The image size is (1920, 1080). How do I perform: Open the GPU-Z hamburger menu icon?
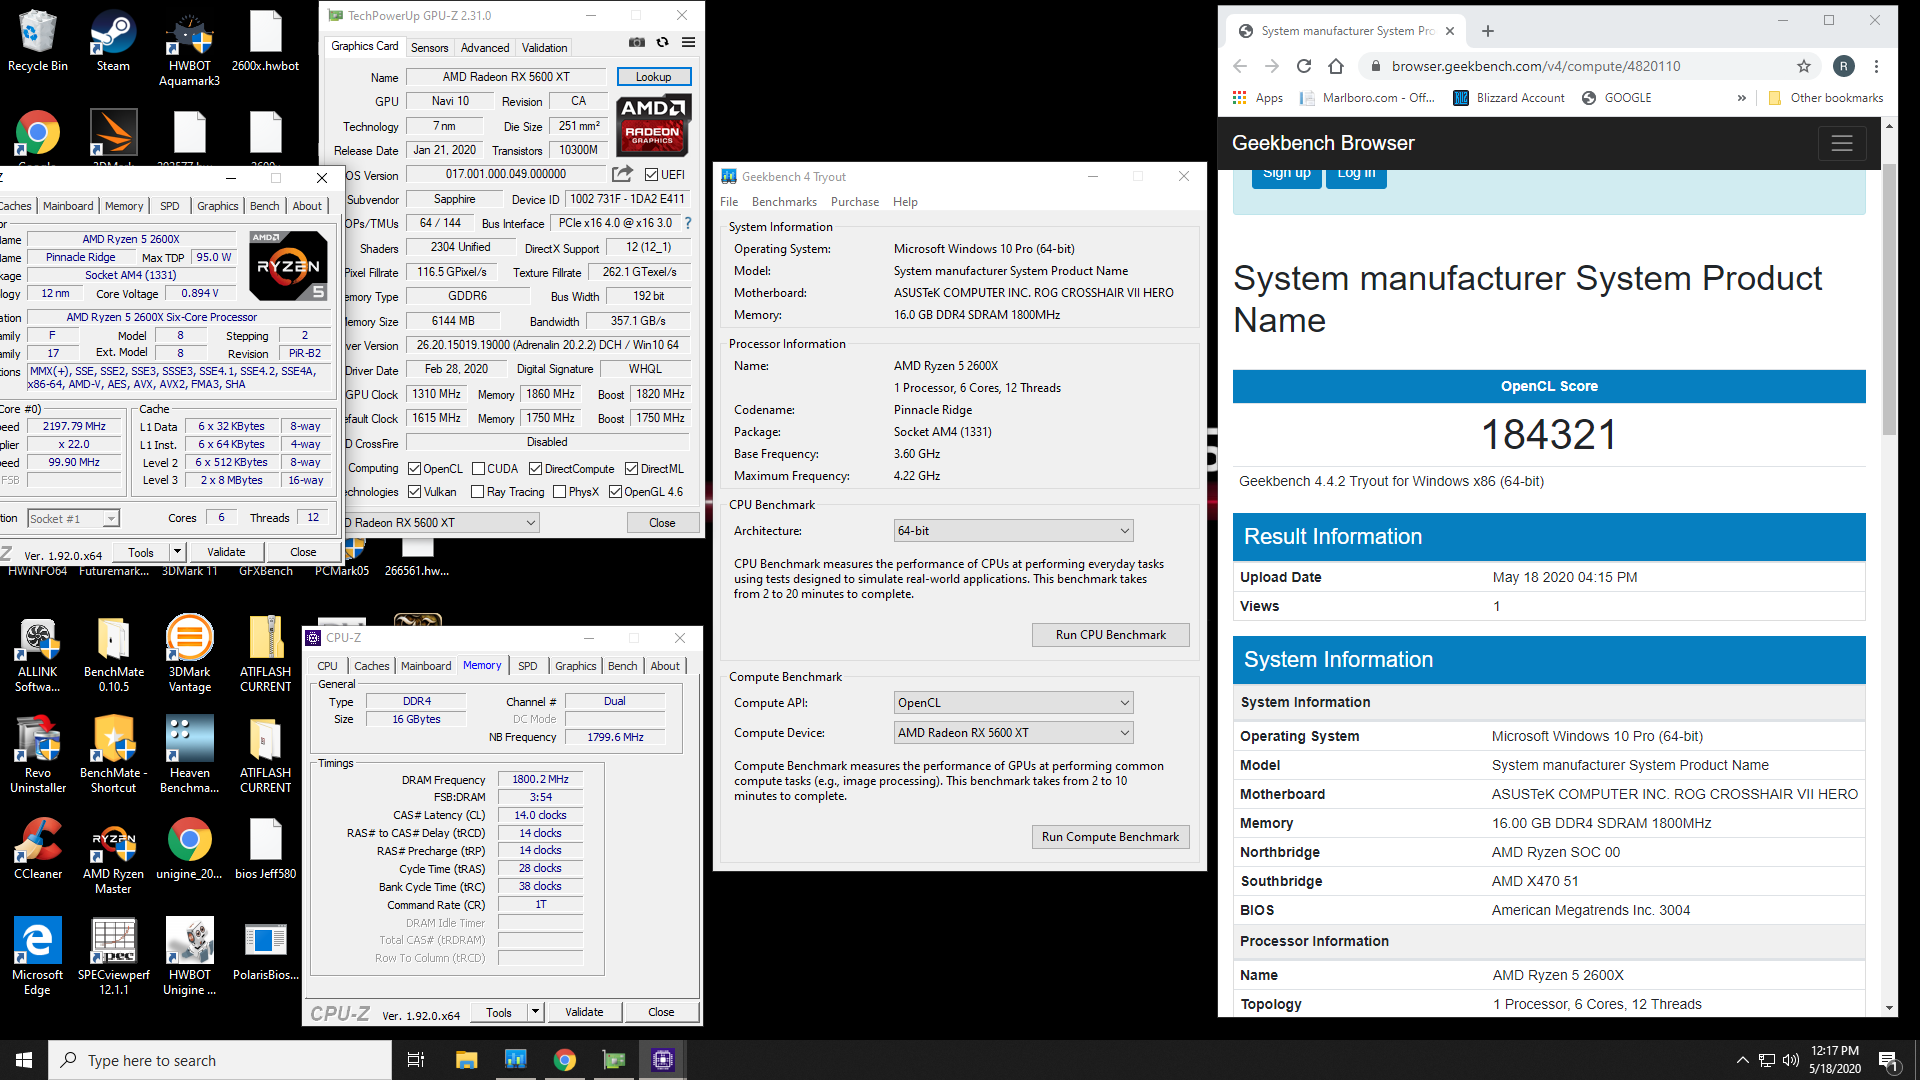tap(688, 42)
